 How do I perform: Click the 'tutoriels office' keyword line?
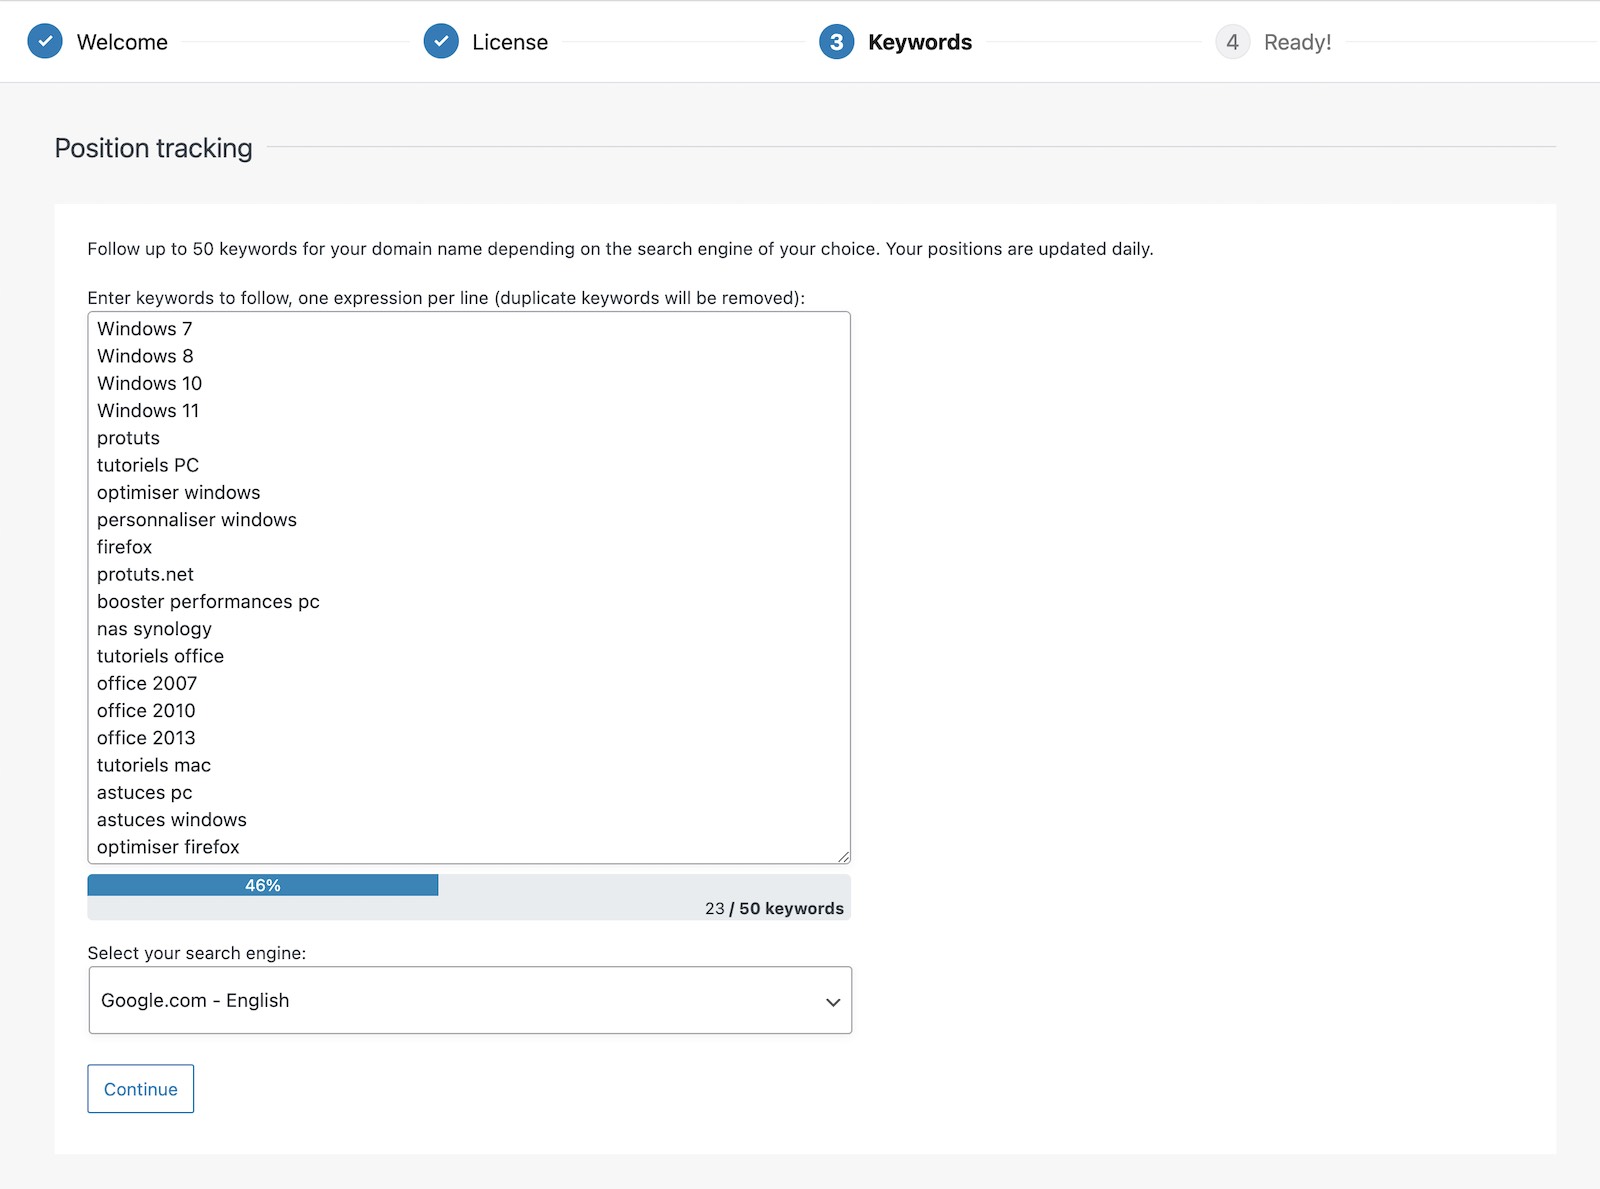pos(160,656)
